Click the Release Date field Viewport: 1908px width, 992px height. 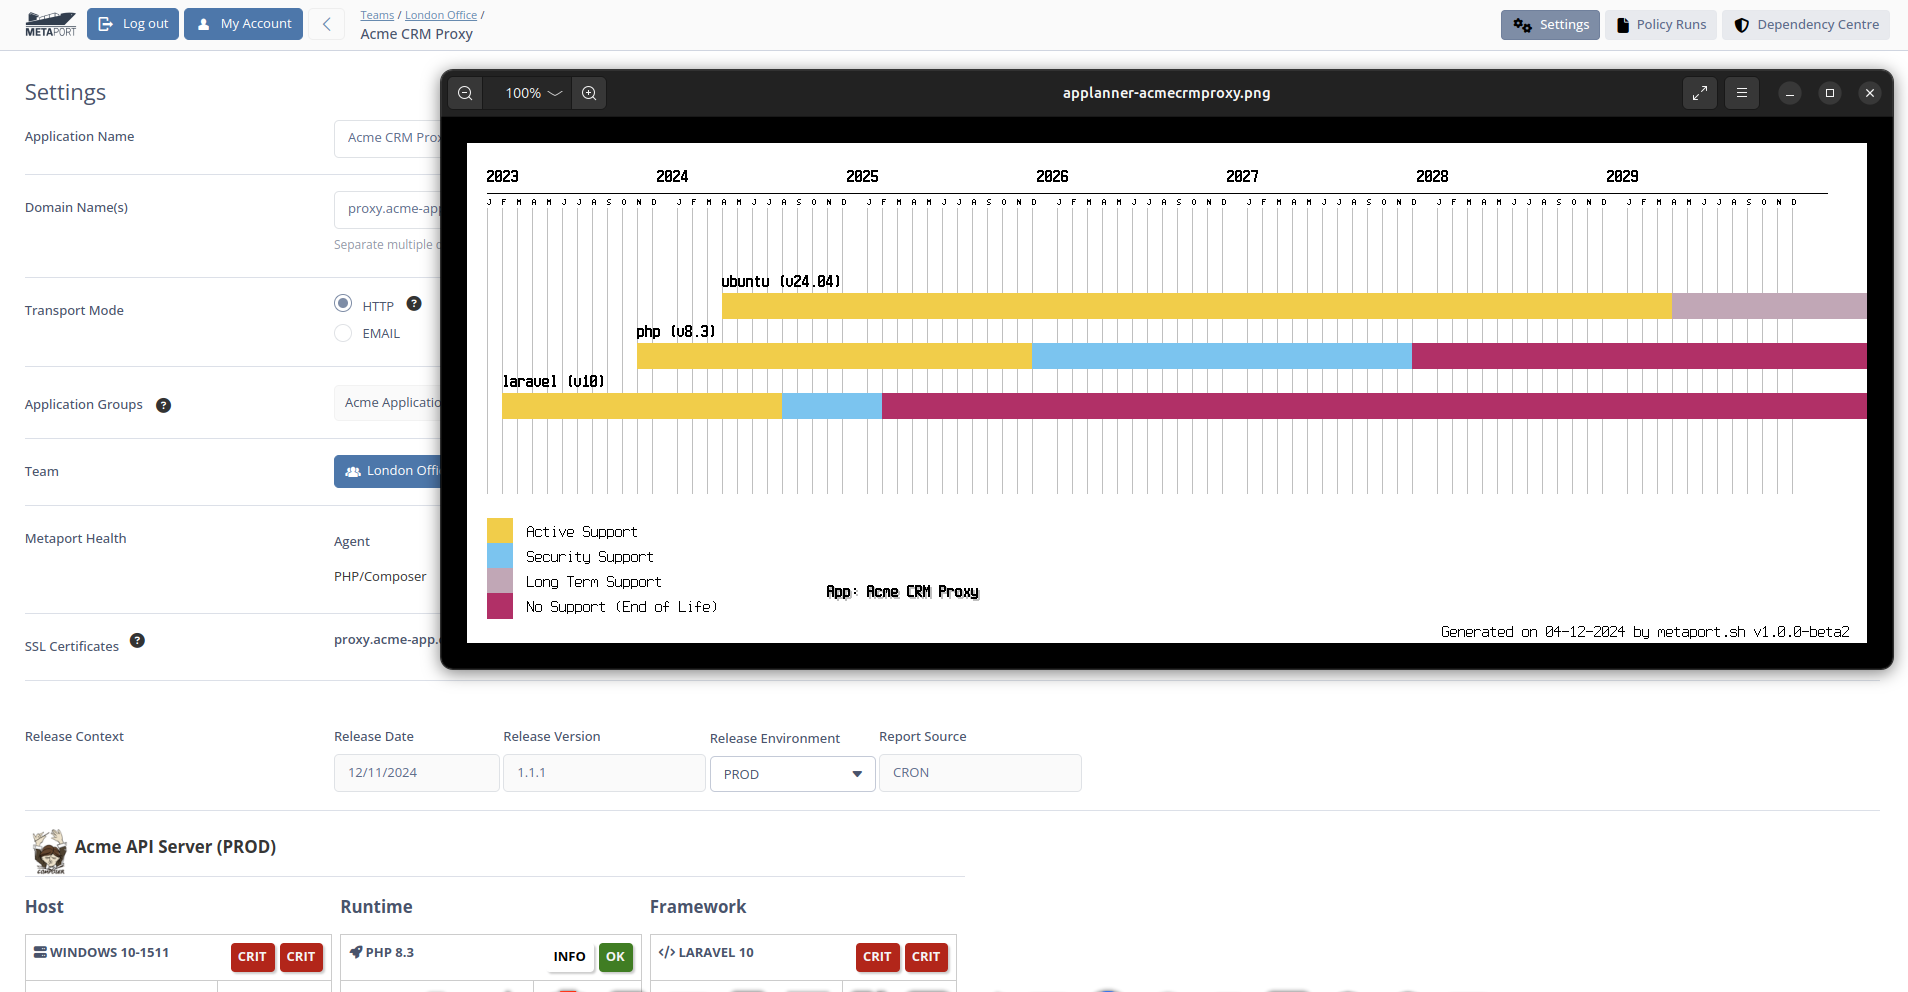[x=417, y=773]
